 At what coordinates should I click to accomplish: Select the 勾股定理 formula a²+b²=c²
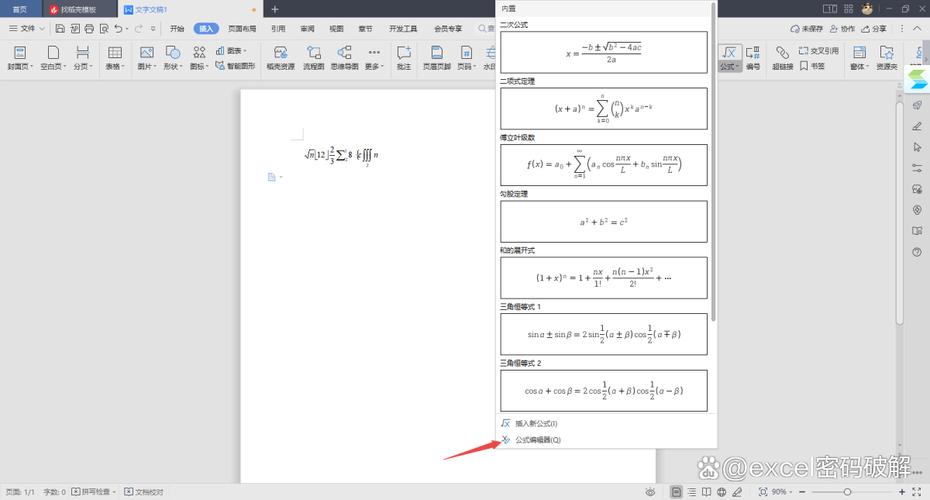coord(603,222)
